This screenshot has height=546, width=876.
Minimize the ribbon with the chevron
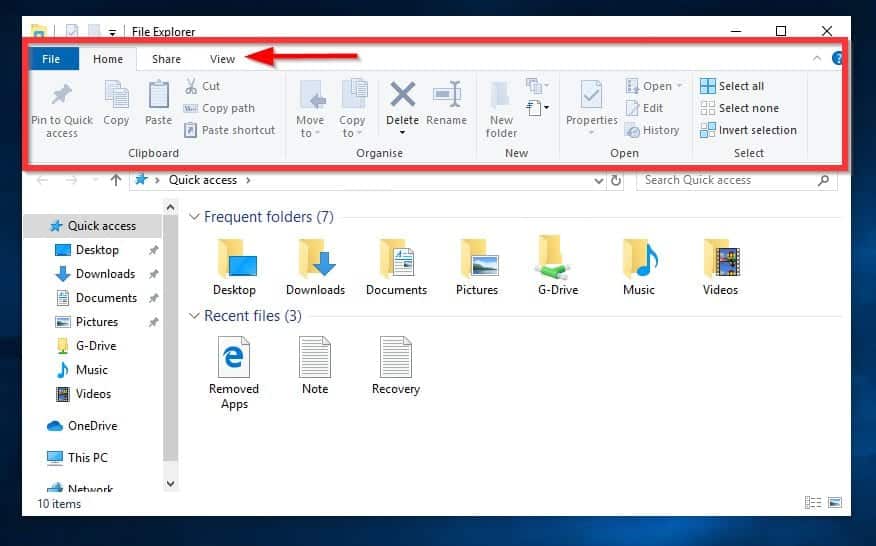817,58
